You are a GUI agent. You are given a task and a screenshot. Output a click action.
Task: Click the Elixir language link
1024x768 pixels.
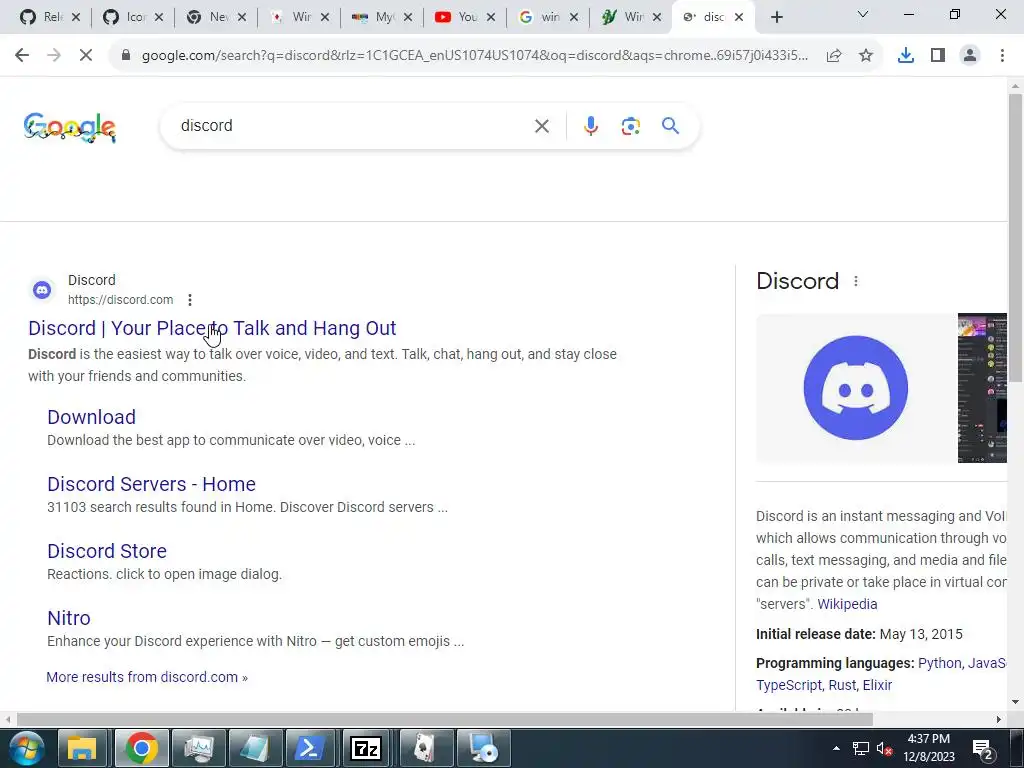tap(877, 685)
